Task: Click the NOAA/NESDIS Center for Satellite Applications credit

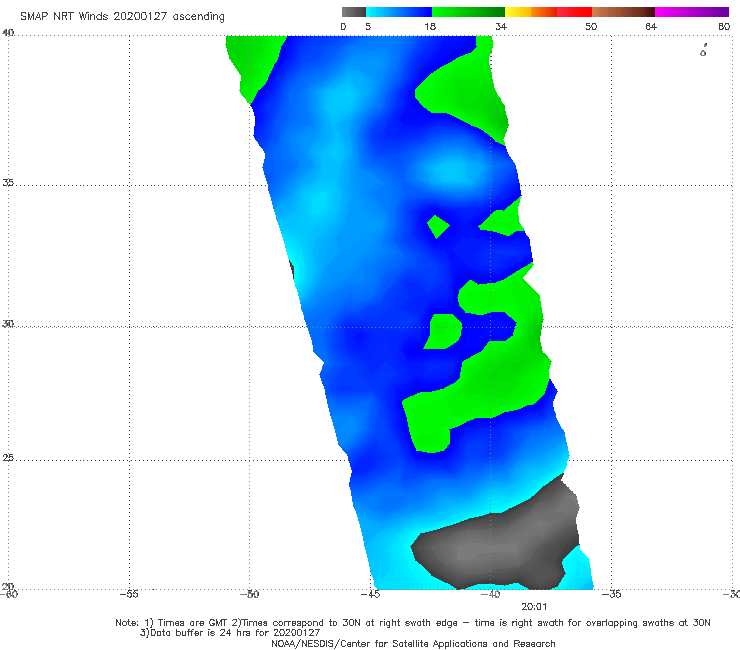Action: pos(413,644)
